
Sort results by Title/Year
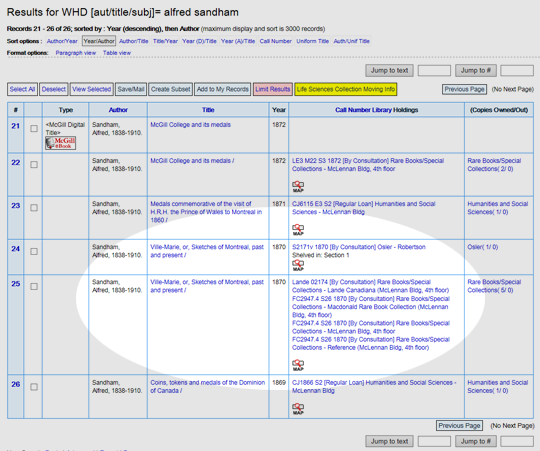pos(165,41)
